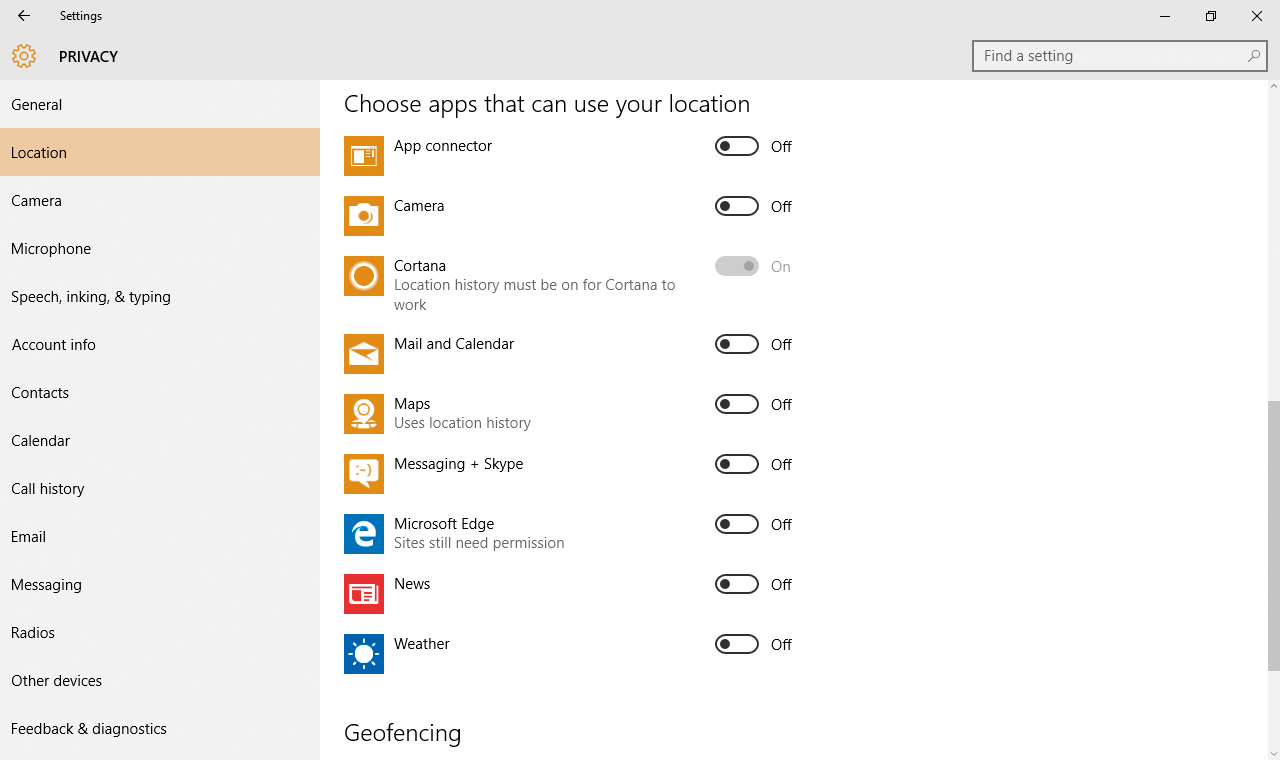1280x760 pixels.
Task: Click the Privacy gear icon
Action: click(24, 56)
